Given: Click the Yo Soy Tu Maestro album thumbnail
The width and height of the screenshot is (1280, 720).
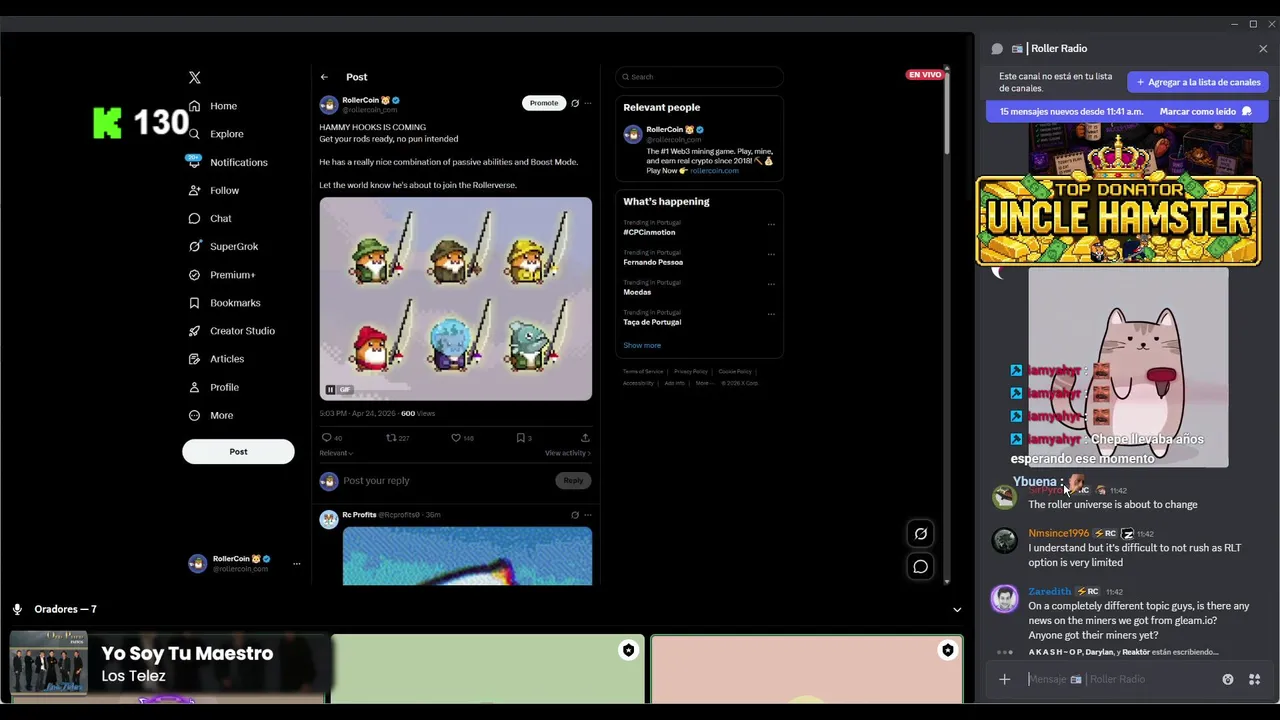Looking at the screenshot, I should (x=48, y=662).
